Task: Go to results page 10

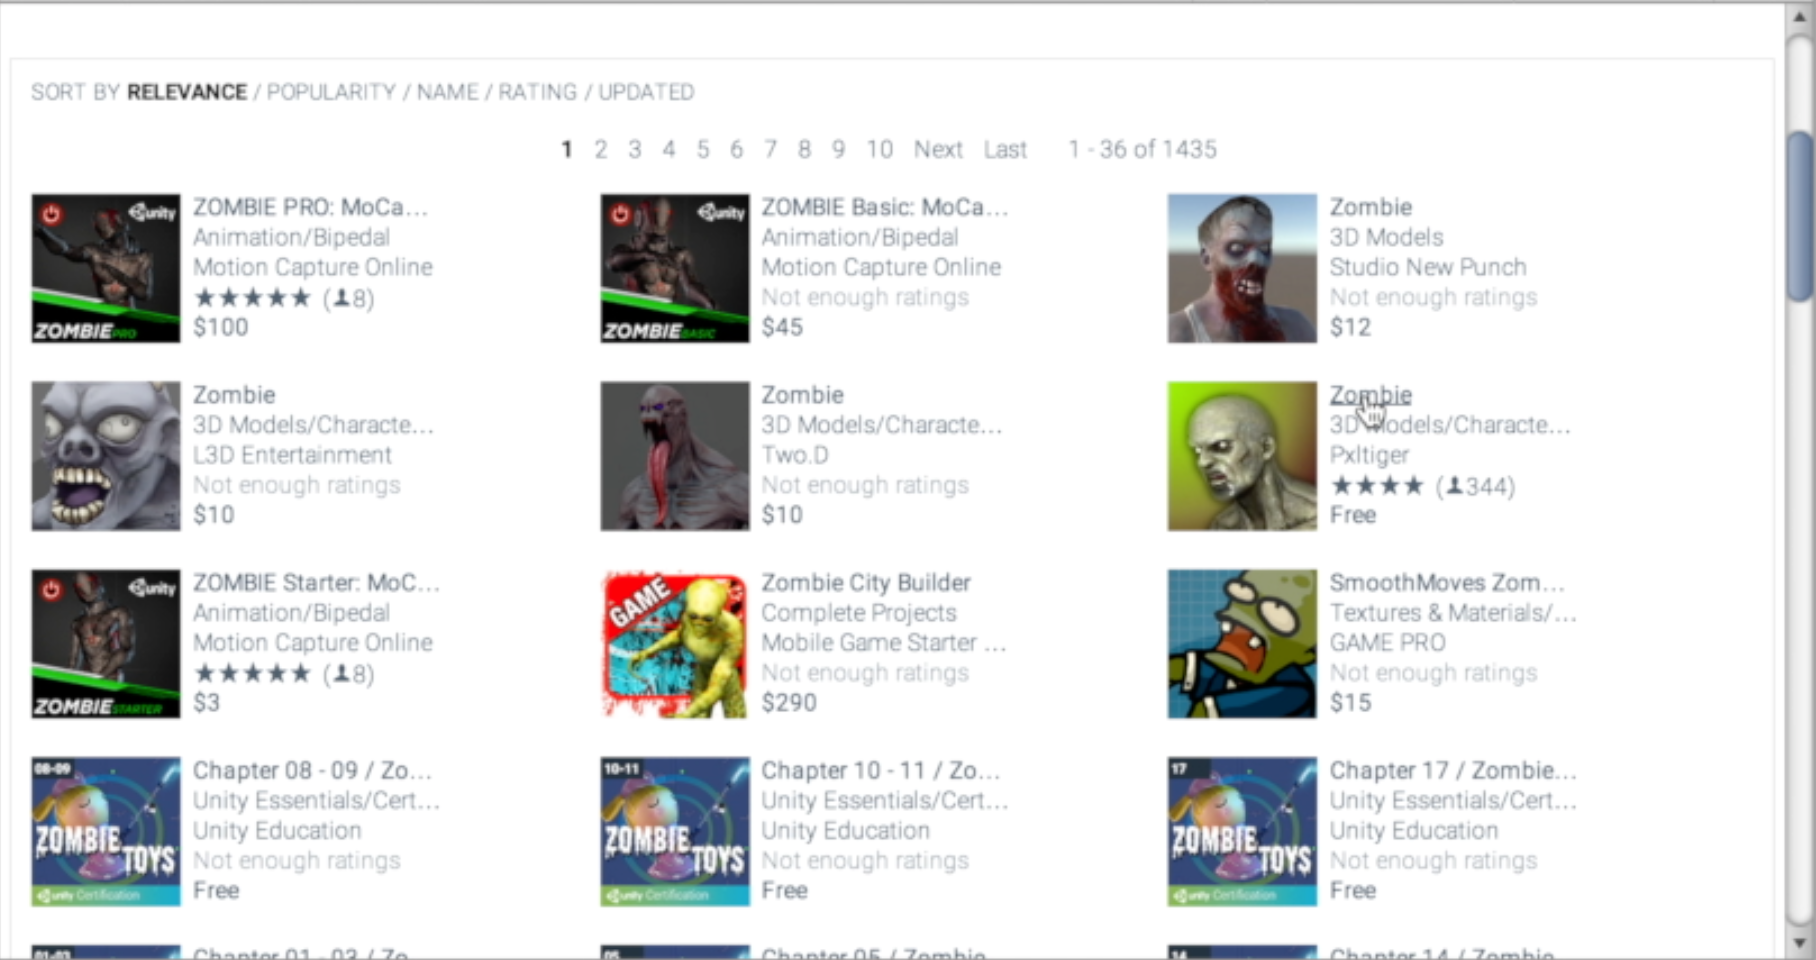Action: (879, 149)
